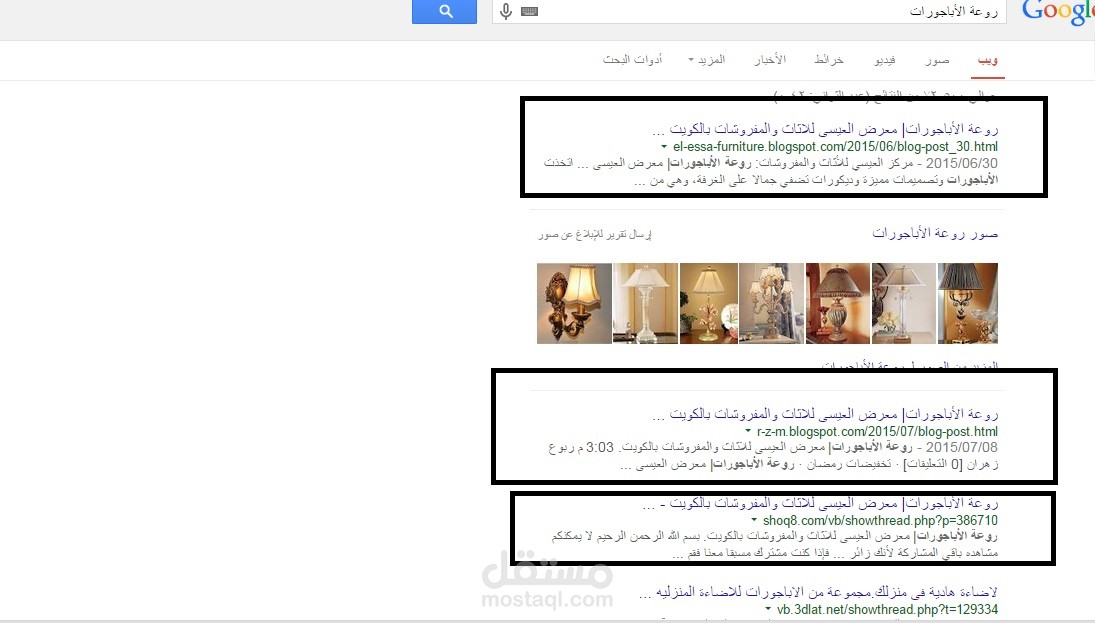This screenshot has height=623, width=1095.
Task: Expand arrow next to r-z-m.blogspot.com URL
Action: coord(748,432)
